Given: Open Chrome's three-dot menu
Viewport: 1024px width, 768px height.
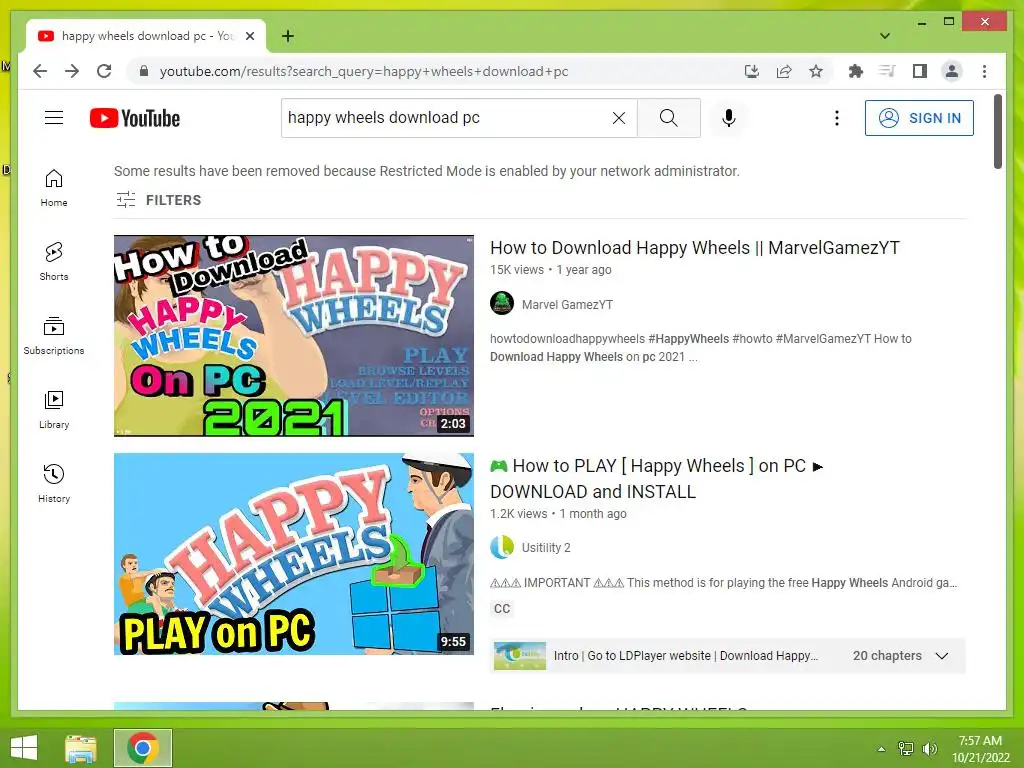Looking at the screenshot, I should [984, 71].
